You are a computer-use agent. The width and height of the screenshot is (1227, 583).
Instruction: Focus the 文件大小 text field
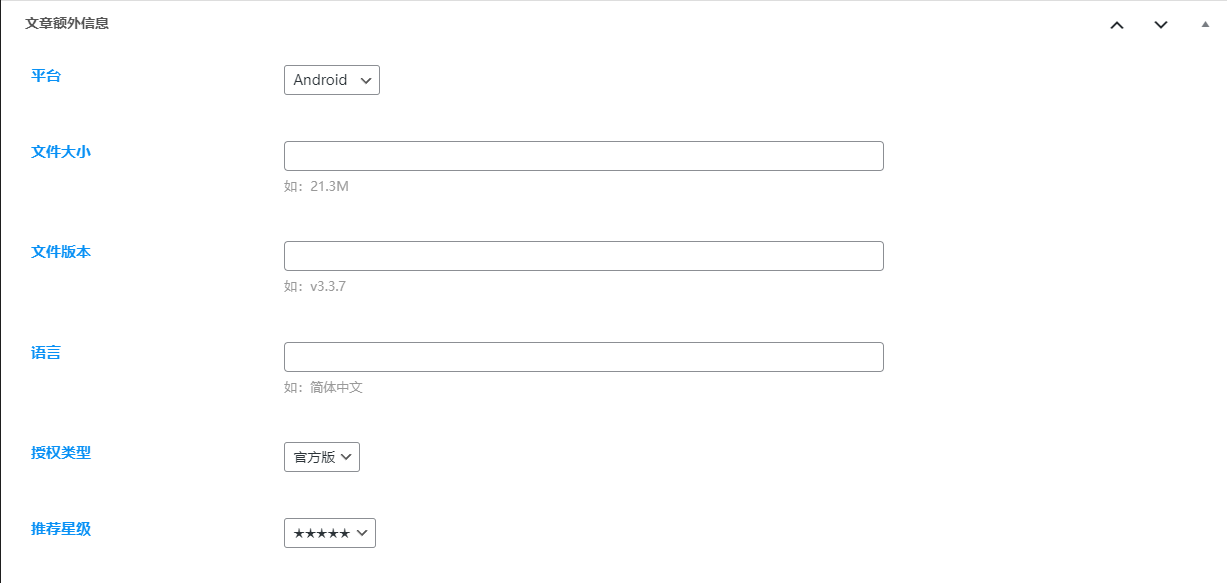pyautogui.click(x=583, y=156)
